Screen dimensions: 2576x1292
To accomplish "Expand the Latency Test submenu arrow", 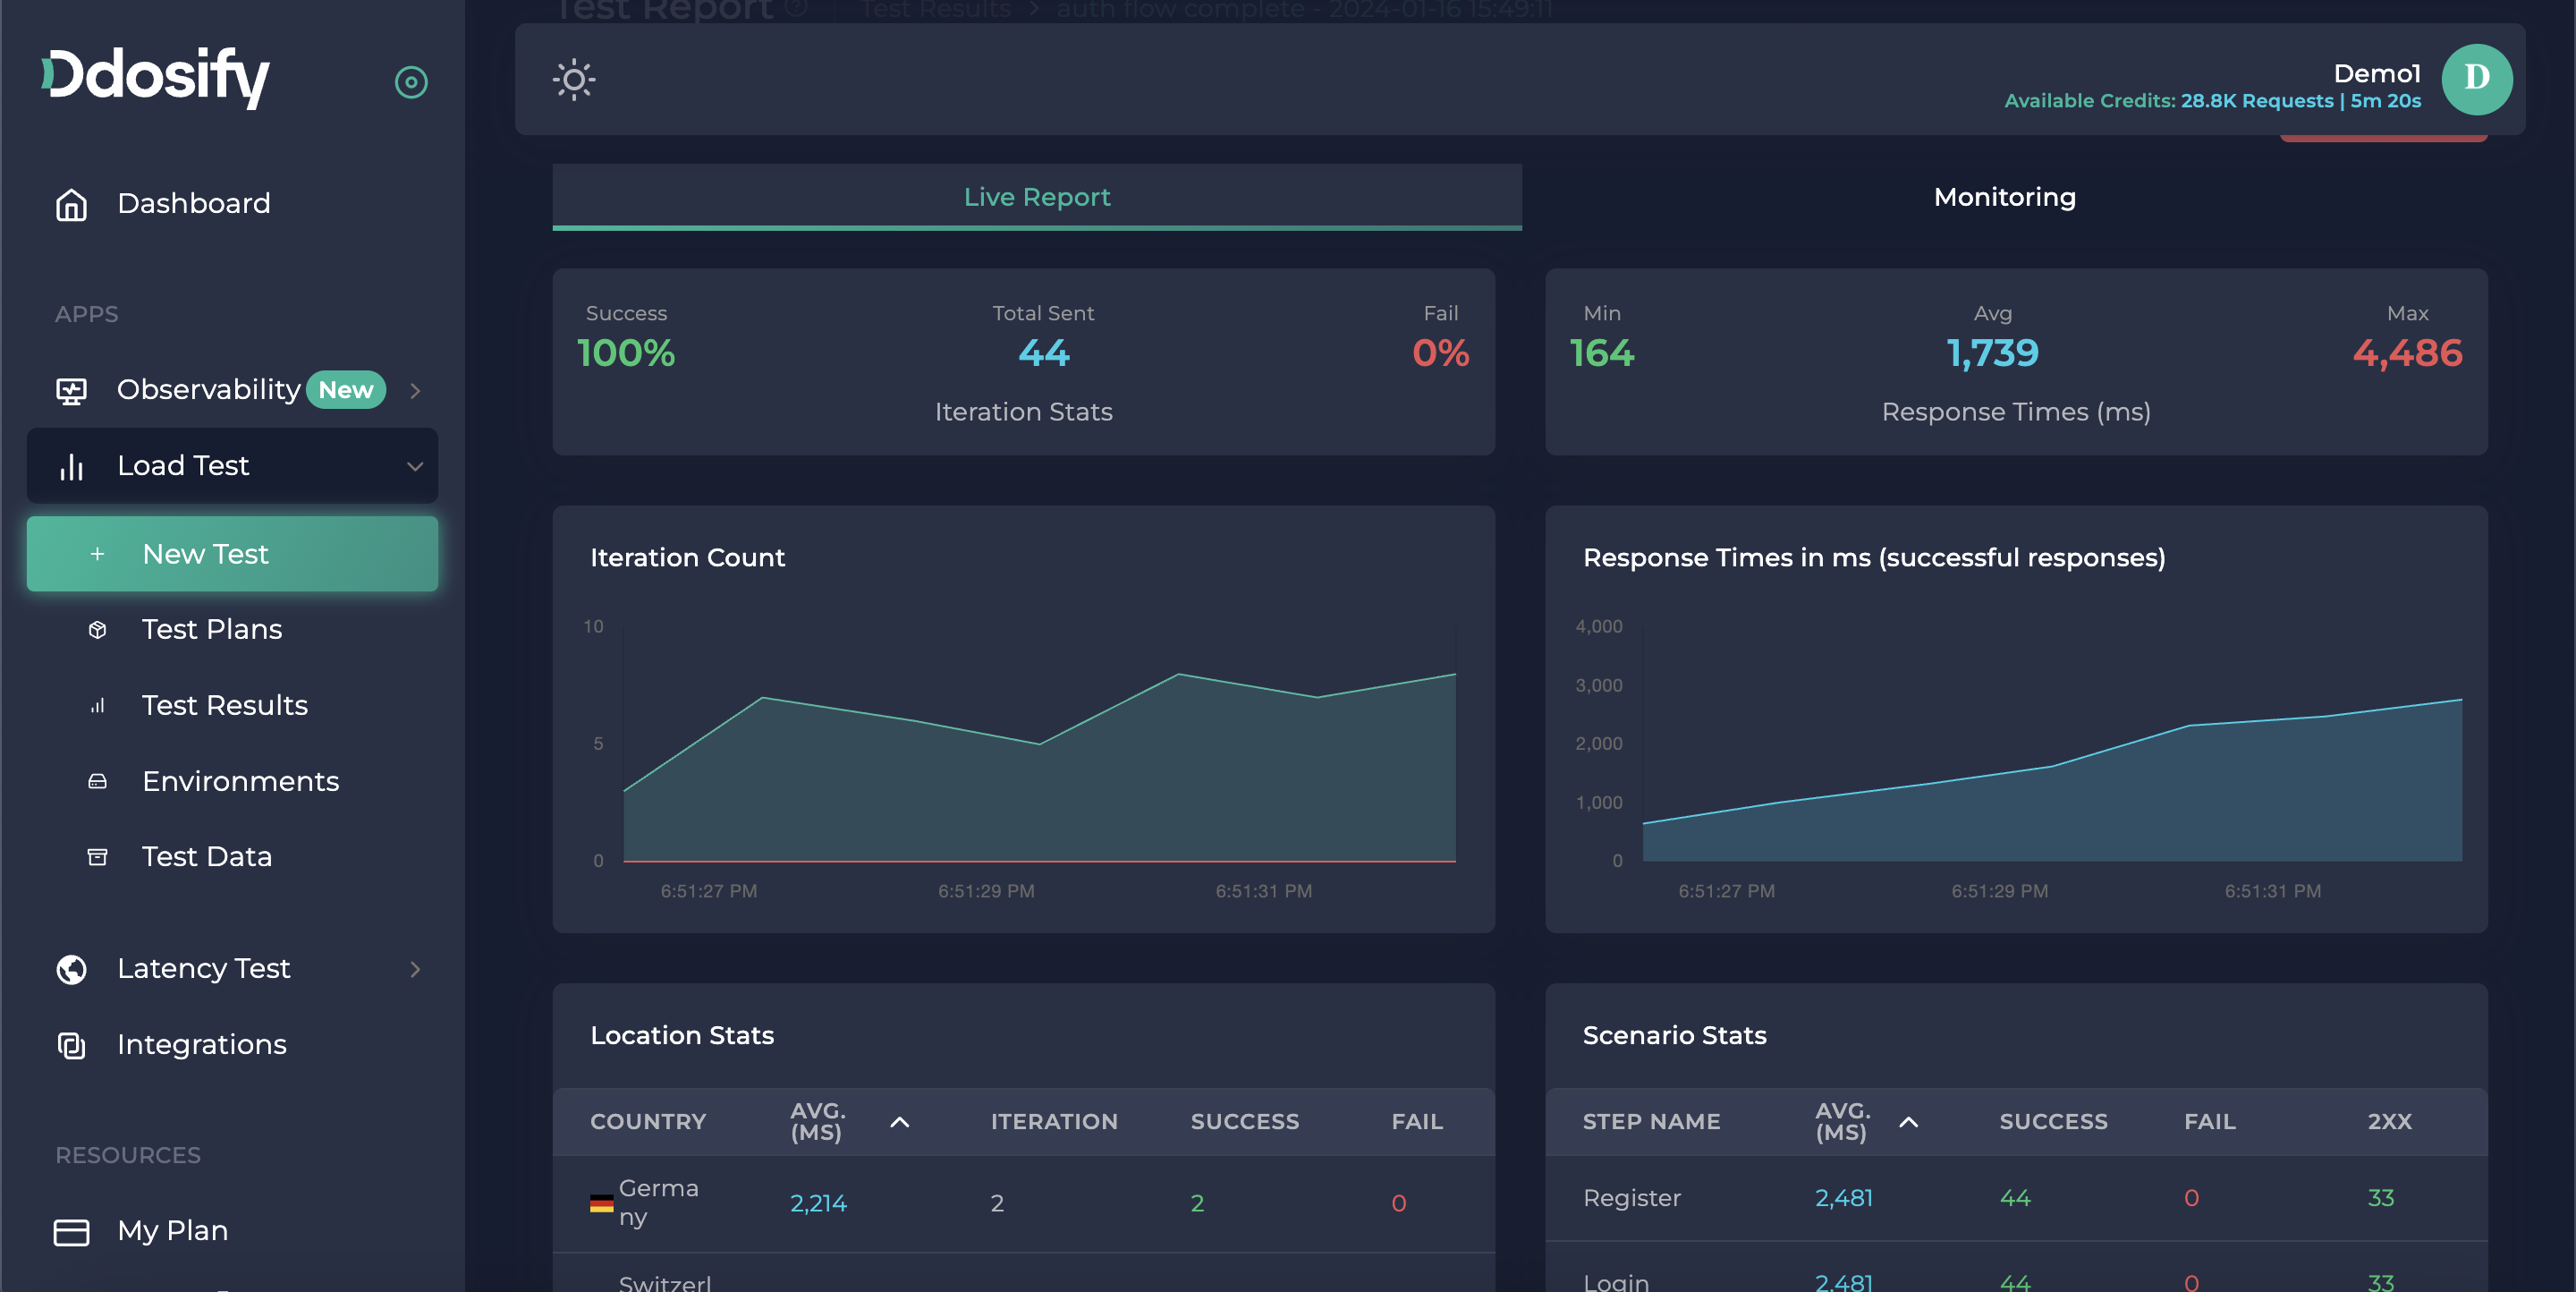I will coord(415,969).
